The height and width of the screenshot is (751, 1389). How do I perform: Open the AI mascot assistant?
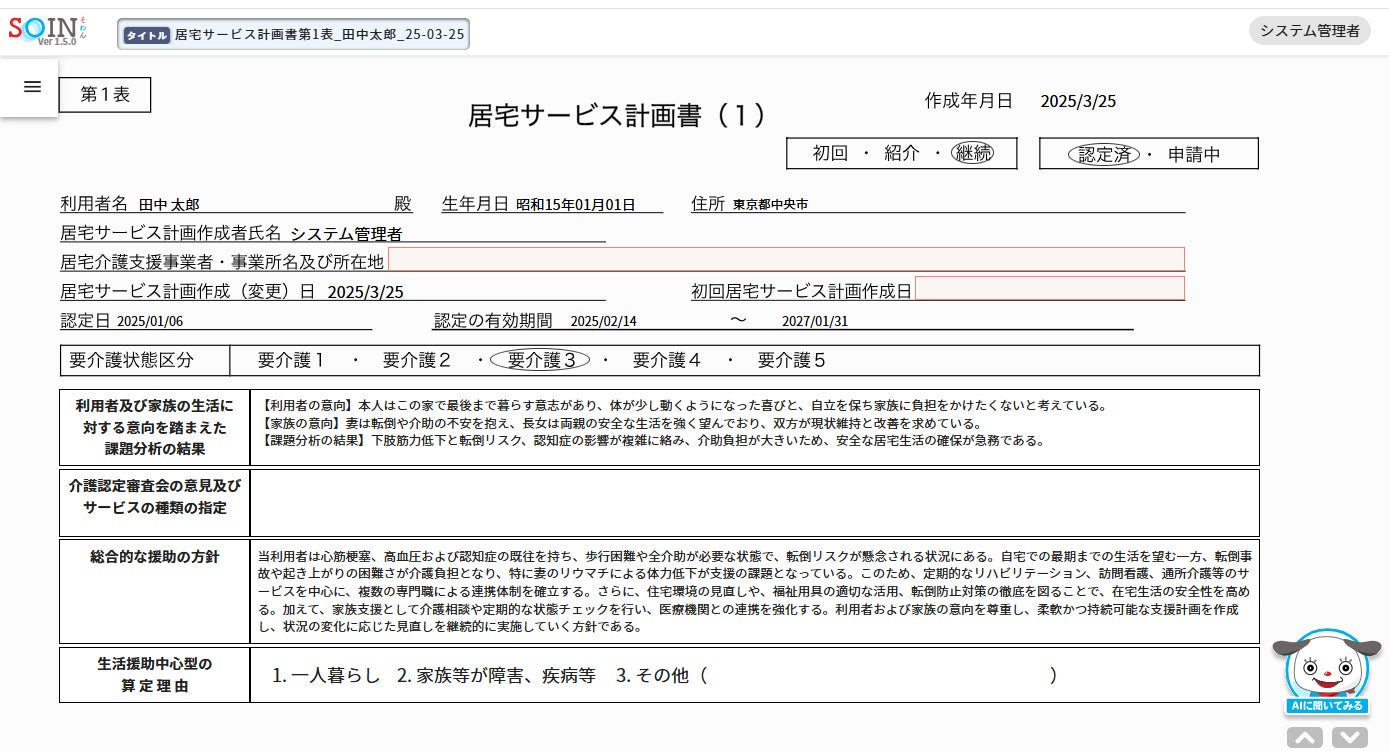point(1326,665)
